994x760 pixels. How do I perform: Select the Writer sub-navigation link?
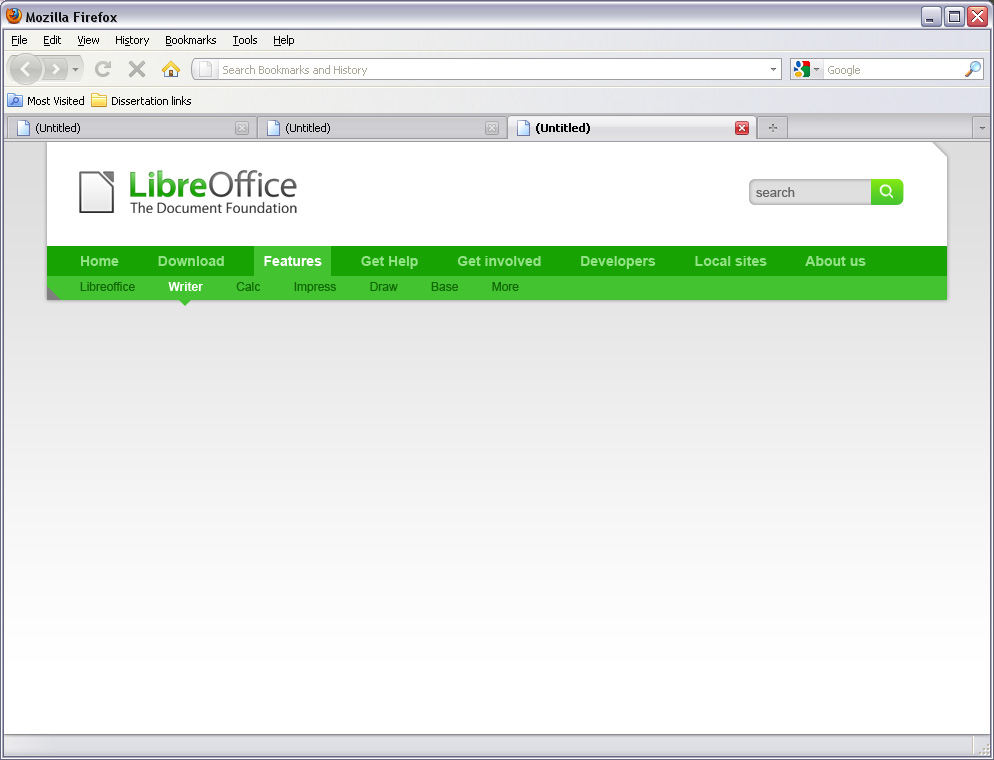click(185, 287)
